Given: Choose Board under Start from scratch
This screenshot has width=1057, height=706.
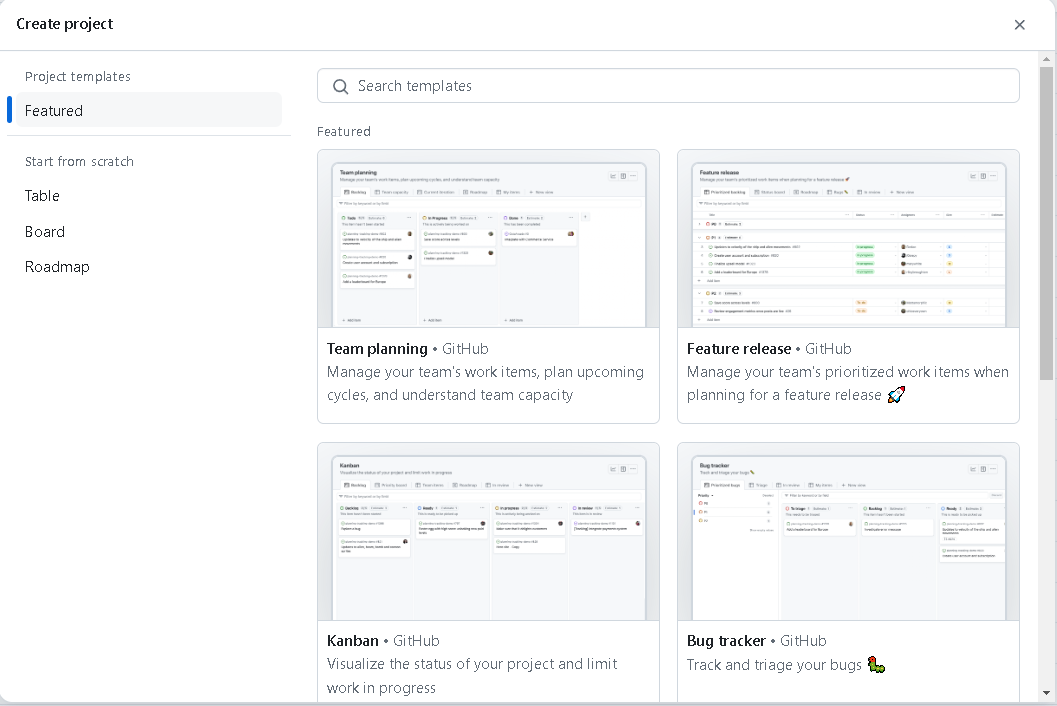Looking at the screenshot, I should tap(44, 231).
